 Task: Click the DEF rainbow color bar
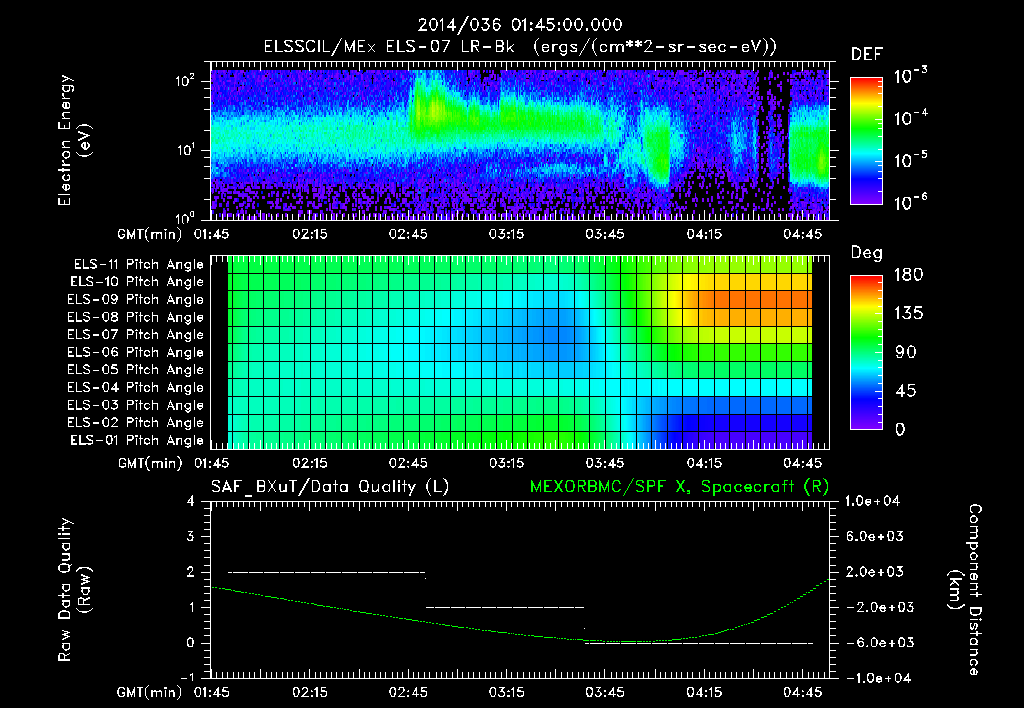[x=866, y=140]
